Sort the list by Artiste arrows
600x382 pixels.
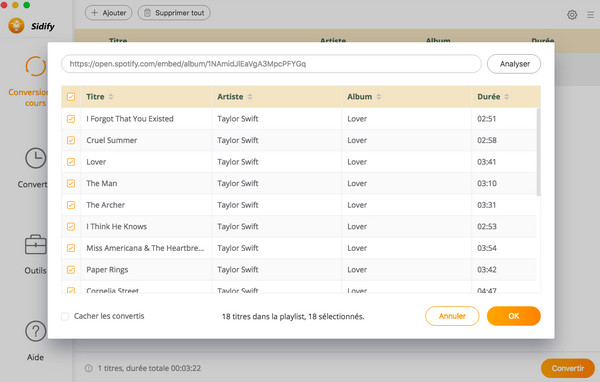pos(250,96)
